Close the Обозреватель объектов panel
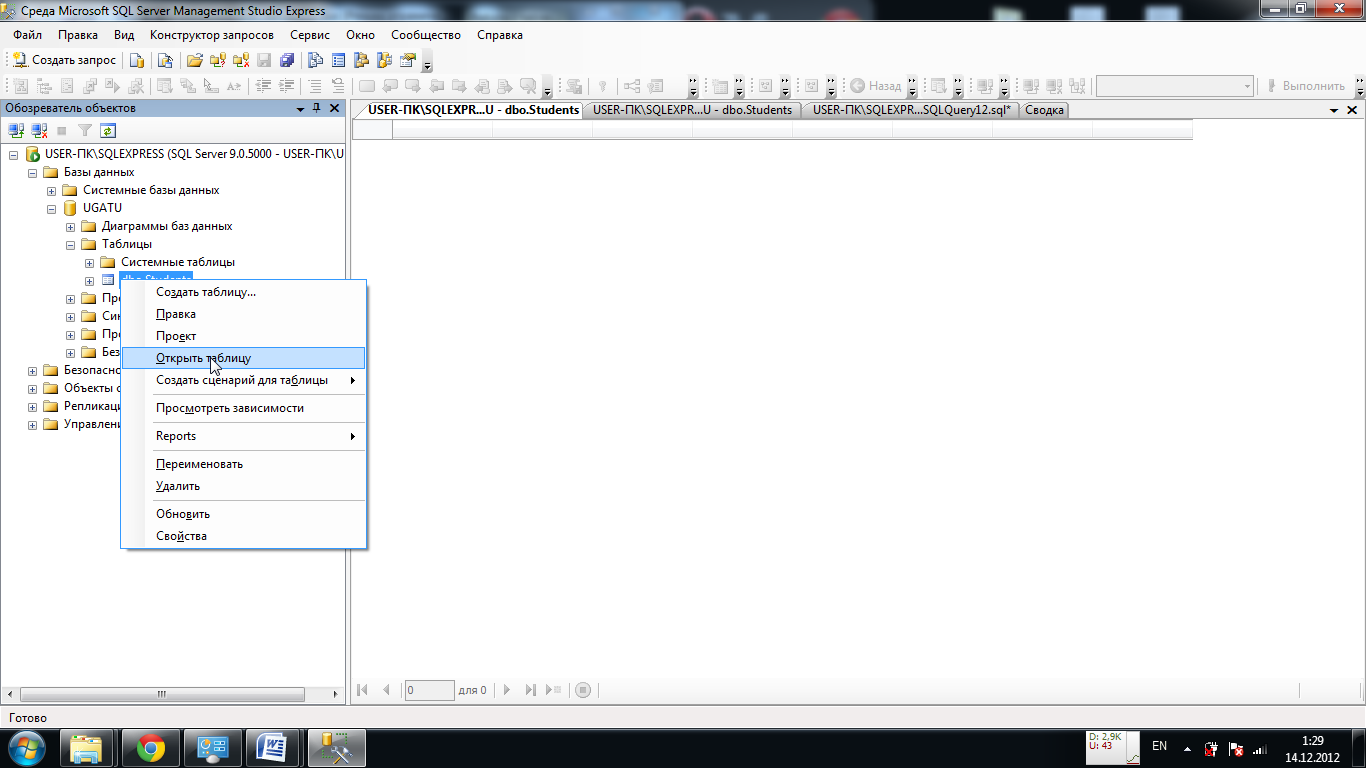Screen dimensions: 1366x768 point(335,108)
